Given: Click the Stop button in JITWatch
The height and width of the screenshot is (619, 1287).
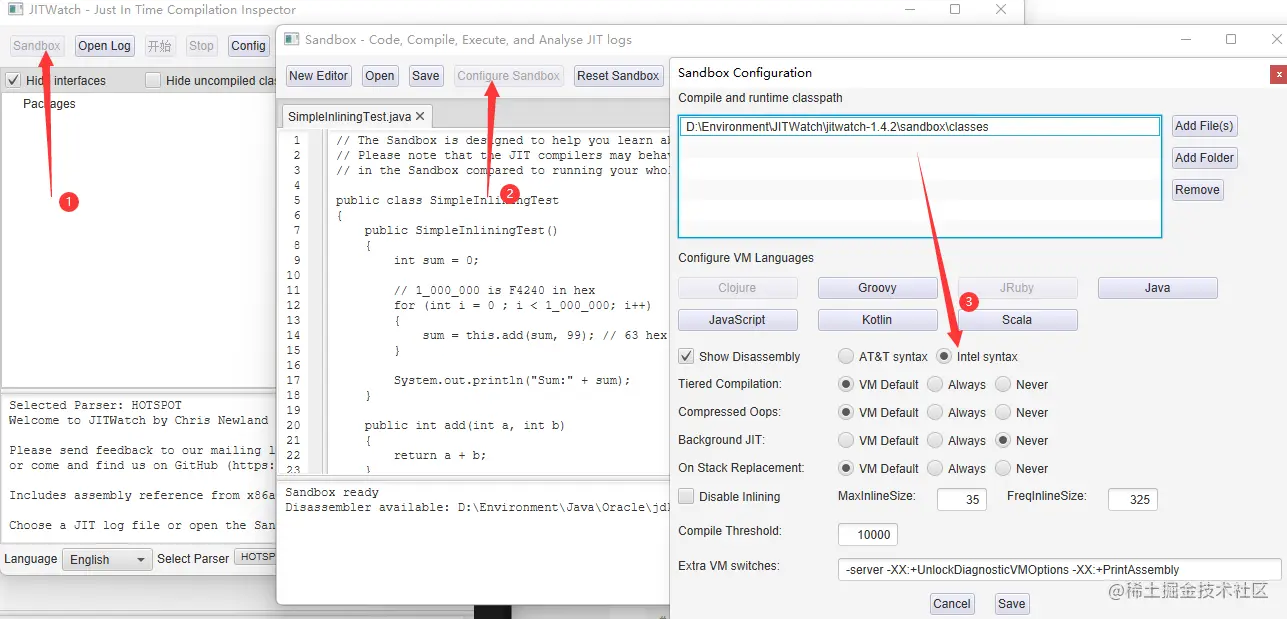Looking at the screenshot, I should (x=201, y=46).
